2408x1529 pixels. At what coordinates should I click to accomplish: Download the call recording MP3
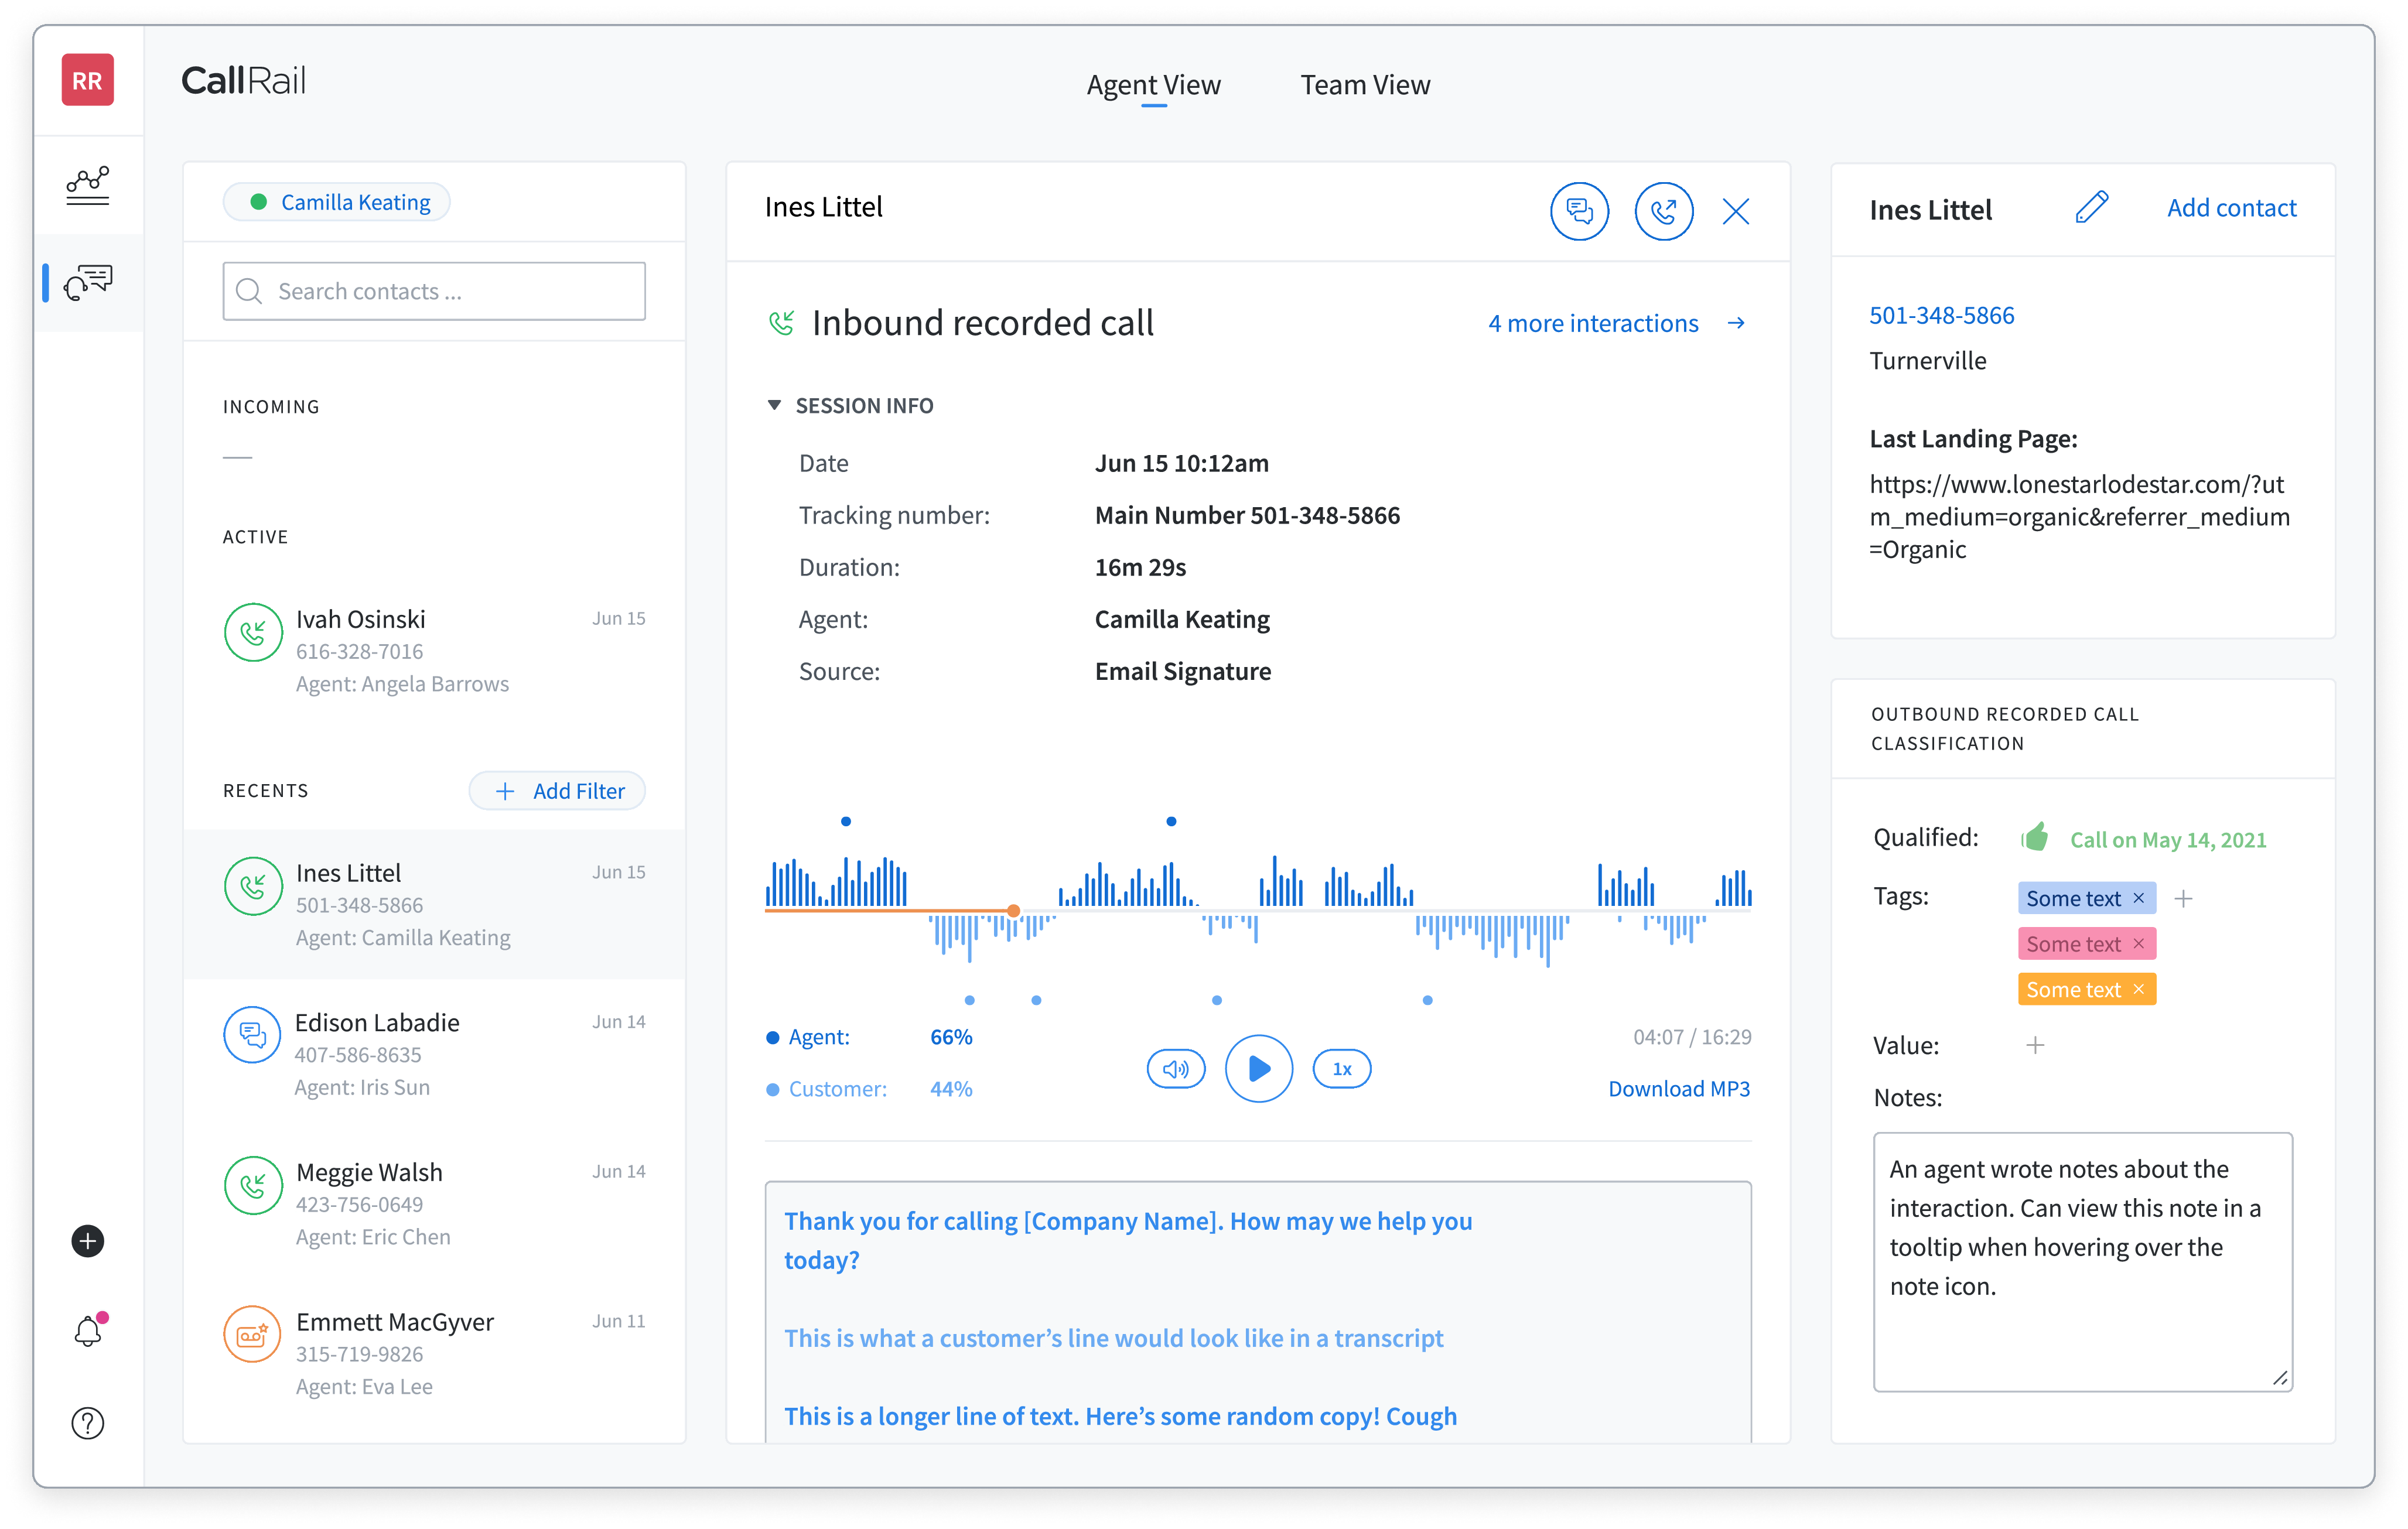[1679, 1088]
